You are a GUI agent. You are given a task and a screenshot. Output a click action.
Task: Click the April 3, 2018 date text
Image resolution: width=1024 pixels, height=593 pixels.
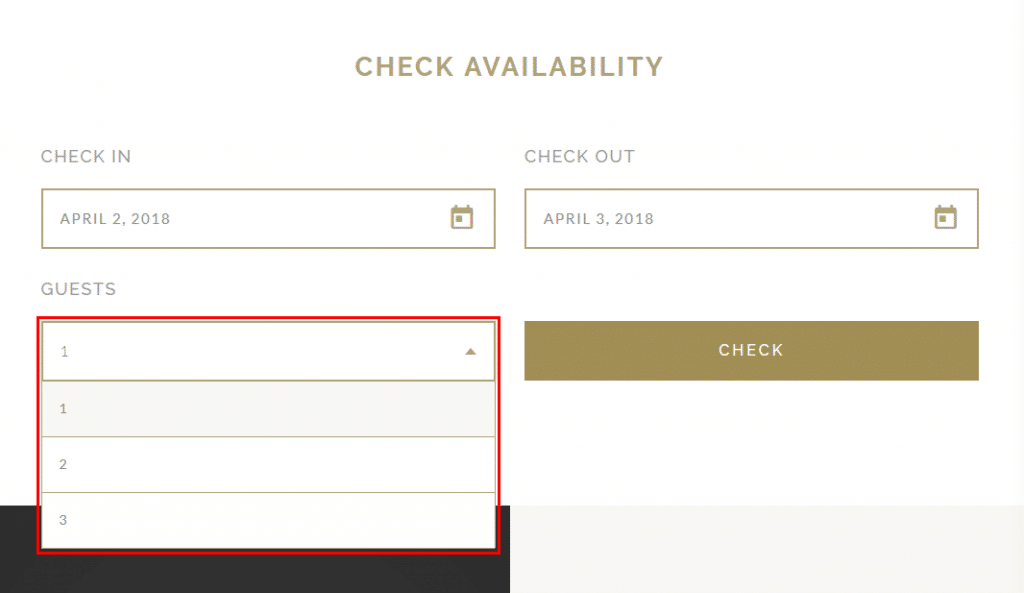pos(598,219)
